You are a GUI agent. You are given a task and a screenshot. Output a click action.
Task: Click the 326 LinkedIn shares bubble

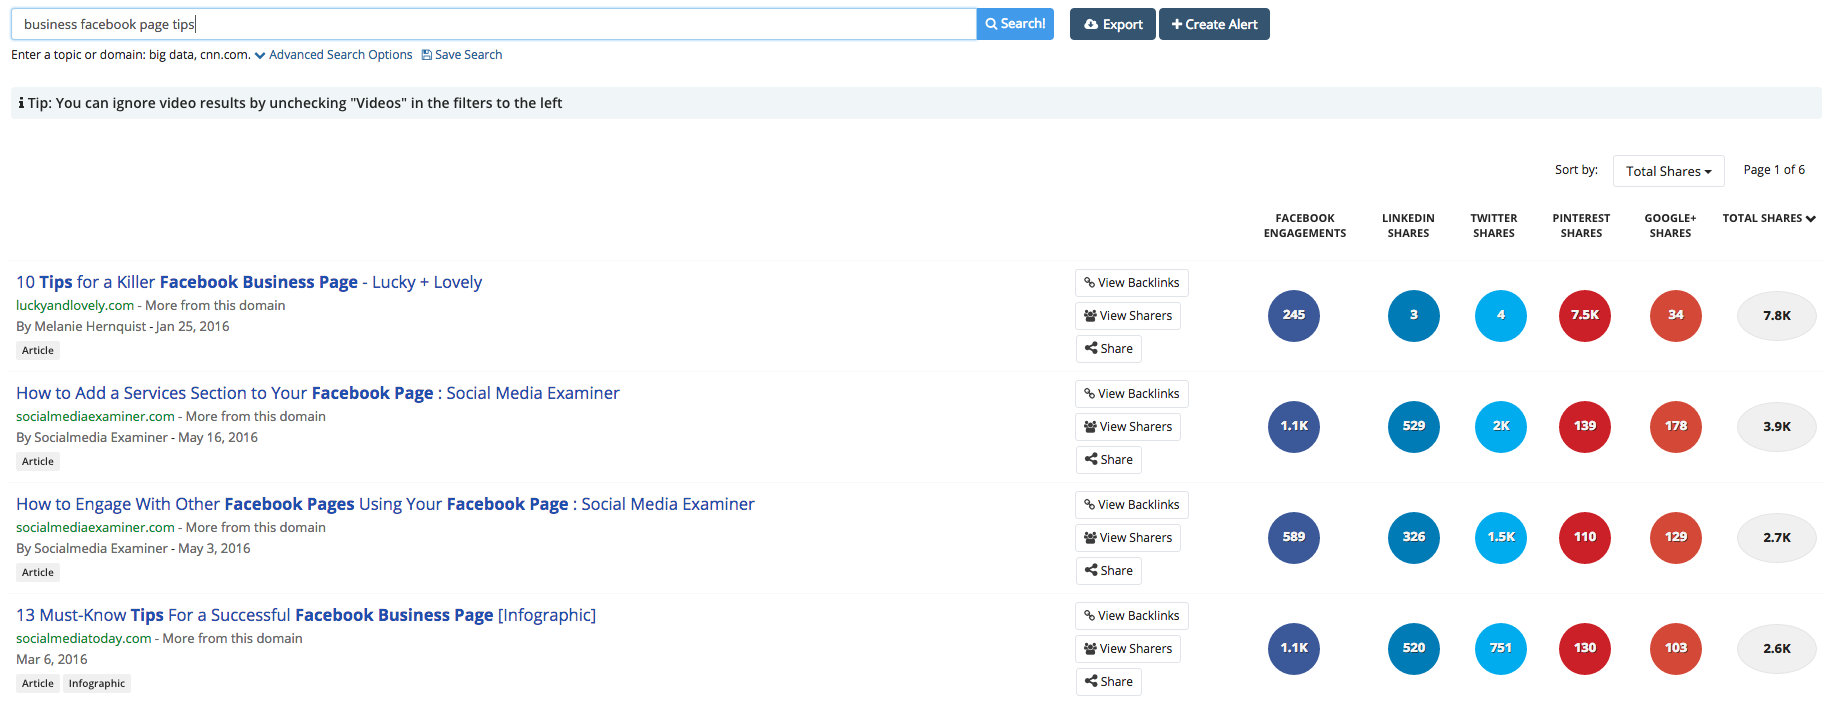(x=1414, y=537)
